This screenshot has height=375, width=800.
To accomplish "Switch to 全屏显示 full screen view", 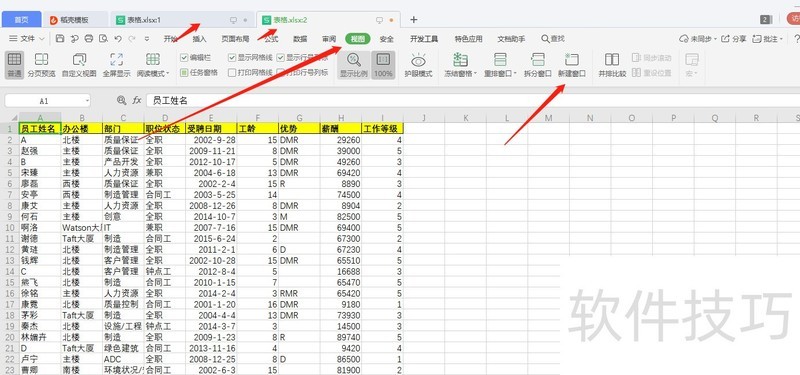I will click(116, 65).
